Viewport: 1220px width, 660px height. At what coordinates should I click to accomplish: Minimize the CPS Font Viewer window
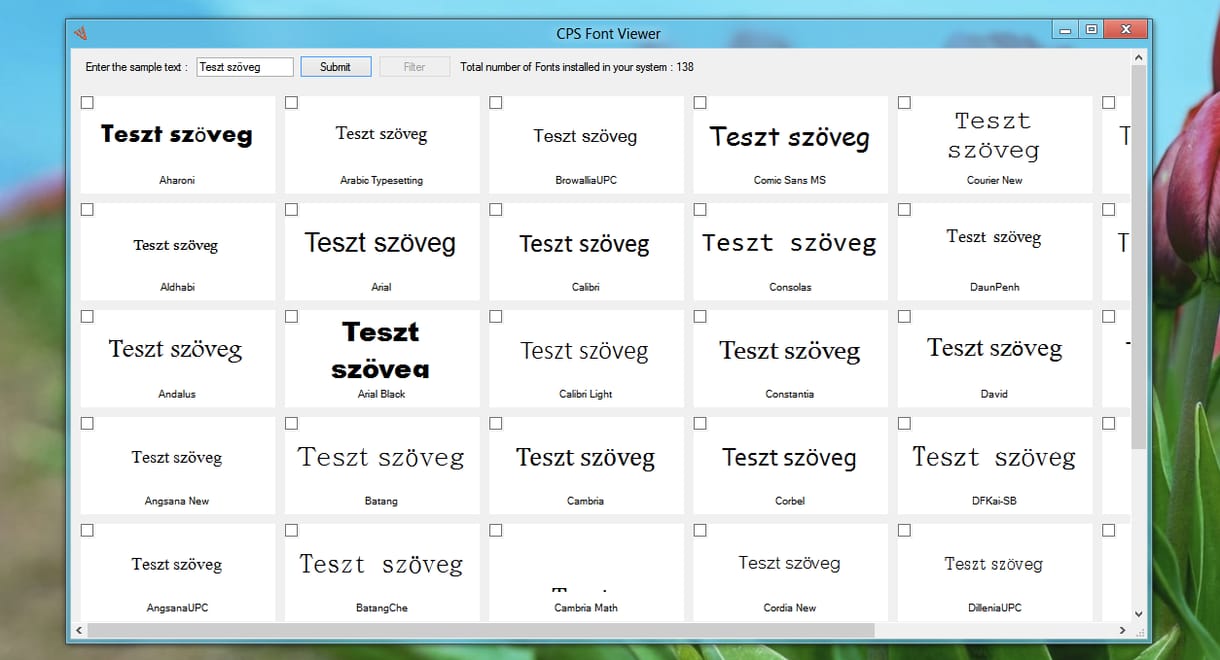[x=1065, y=30]
